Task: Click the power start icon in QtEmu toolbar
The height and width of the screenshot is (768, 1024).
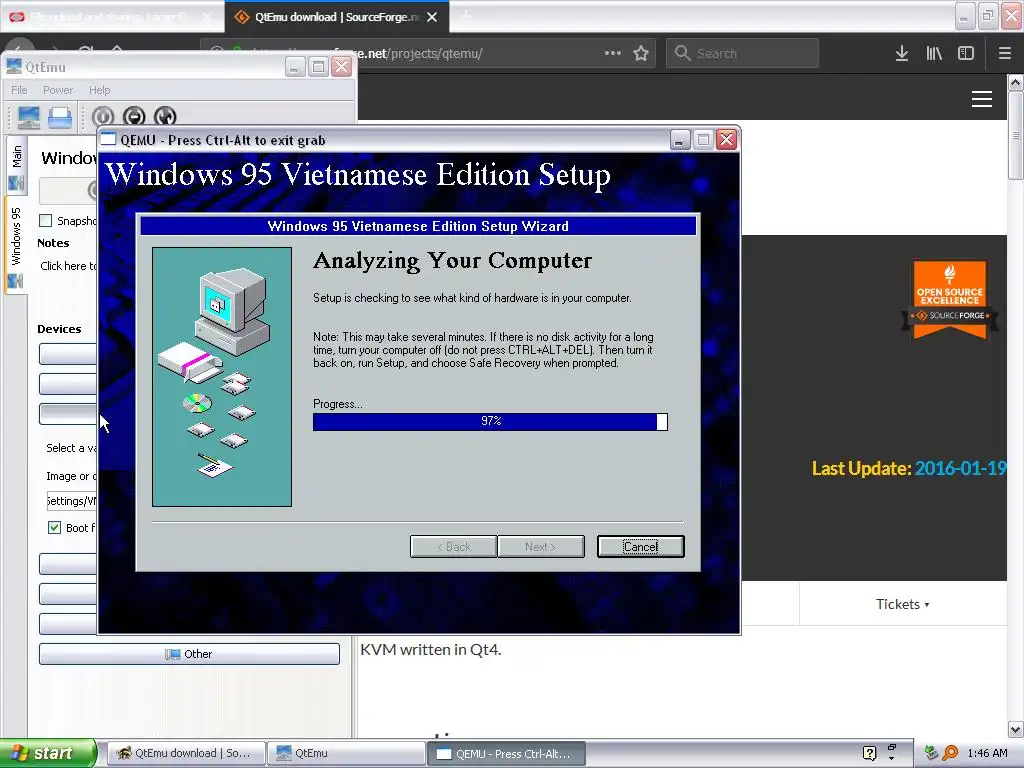Action: [103, 117]
